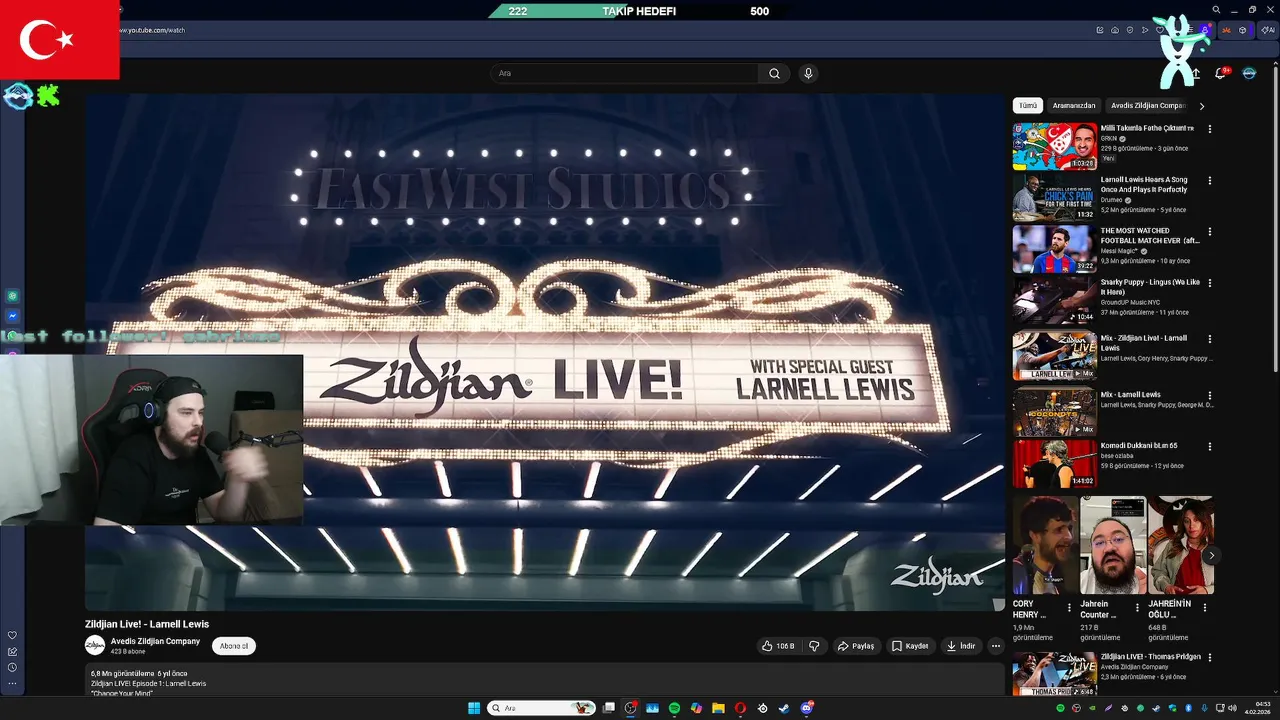Open Mix - Zildjian Live! - Larnell Lewis playlist

pos(1144,343)
